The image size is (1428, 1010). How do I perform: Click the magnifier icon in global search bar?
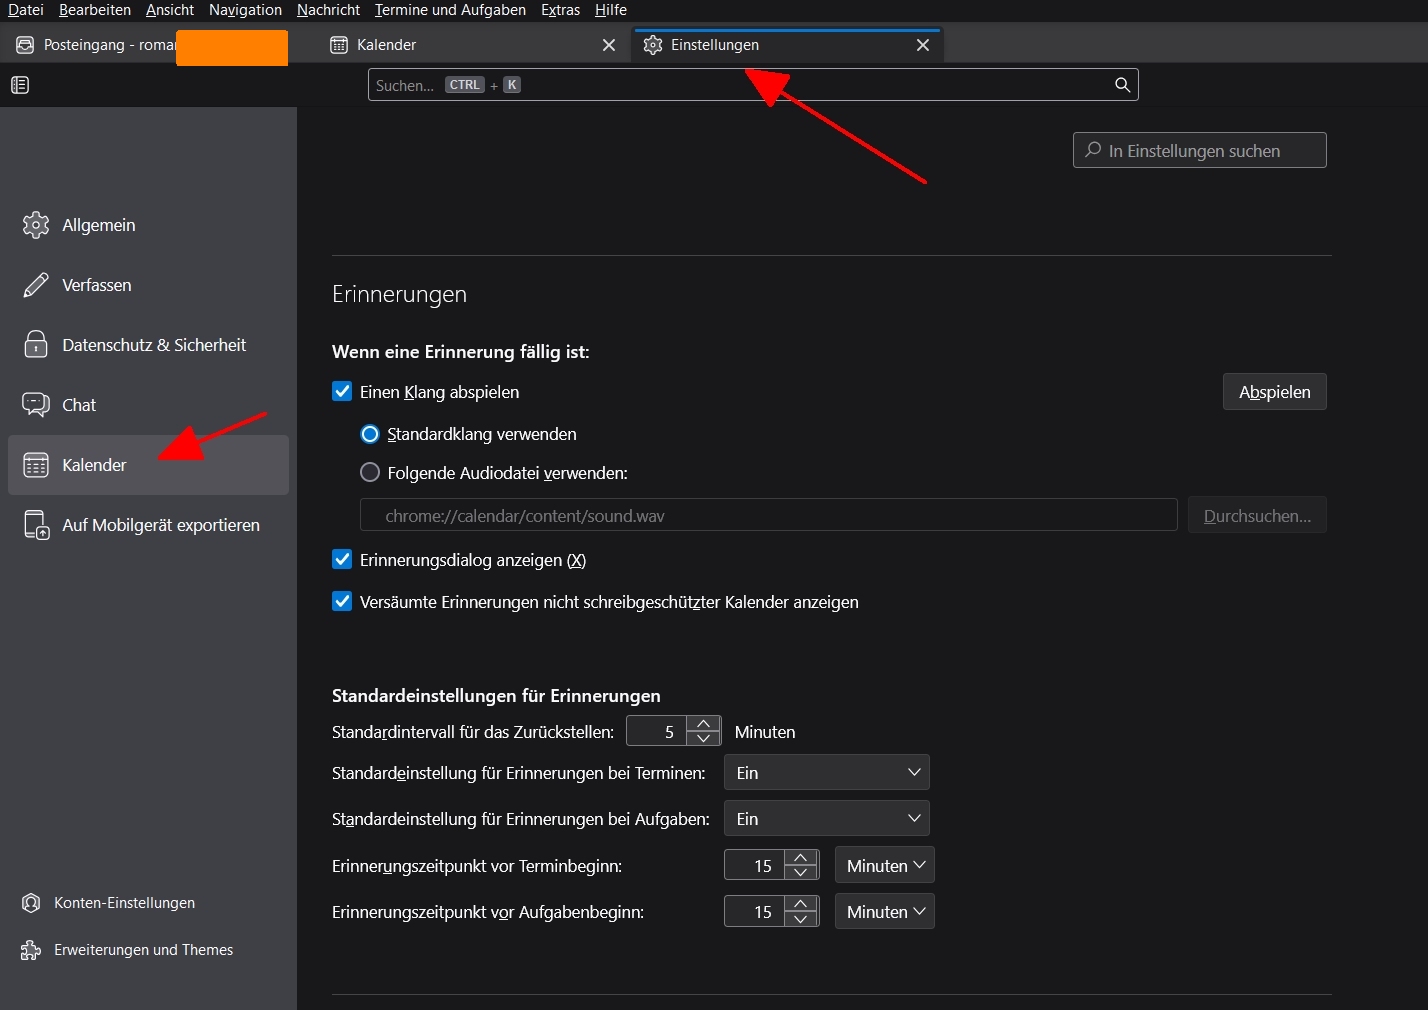pyautogui.click(x=1122, y=85)
